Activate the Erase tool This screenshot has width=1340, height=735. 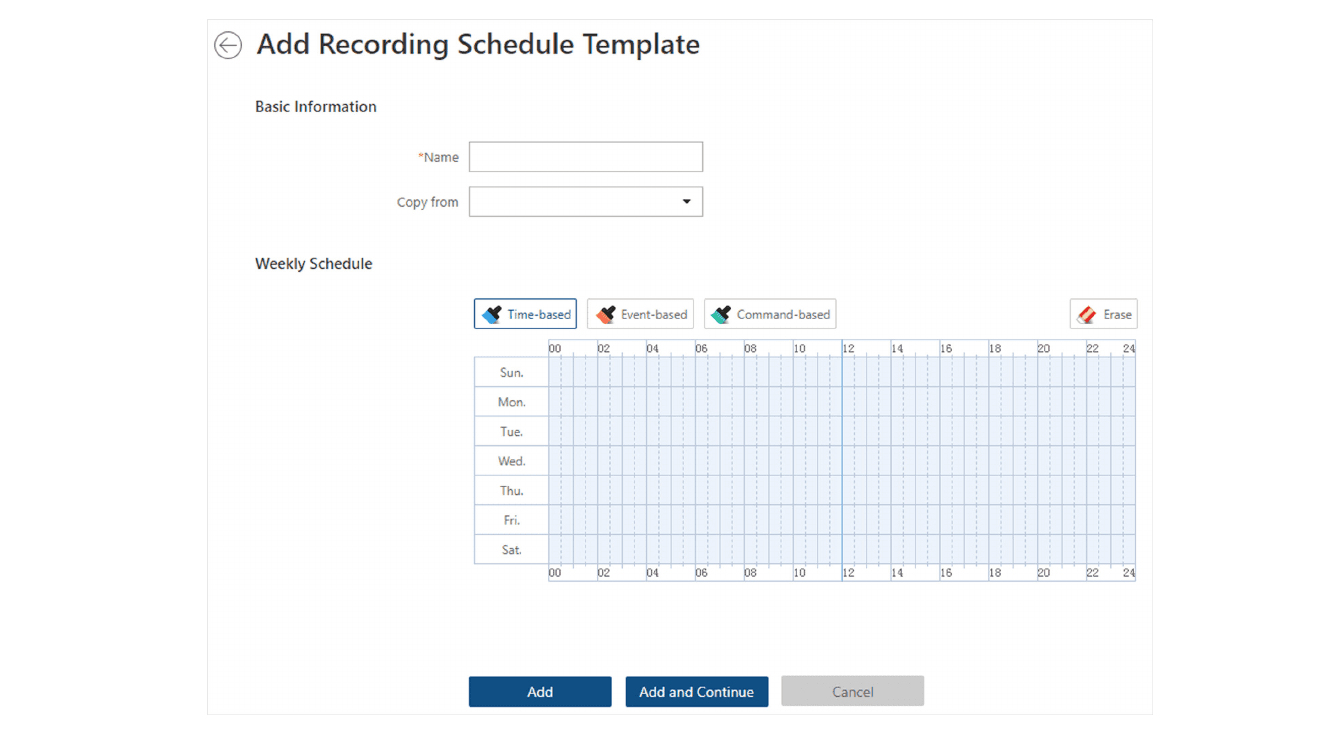click(1103, 314)
